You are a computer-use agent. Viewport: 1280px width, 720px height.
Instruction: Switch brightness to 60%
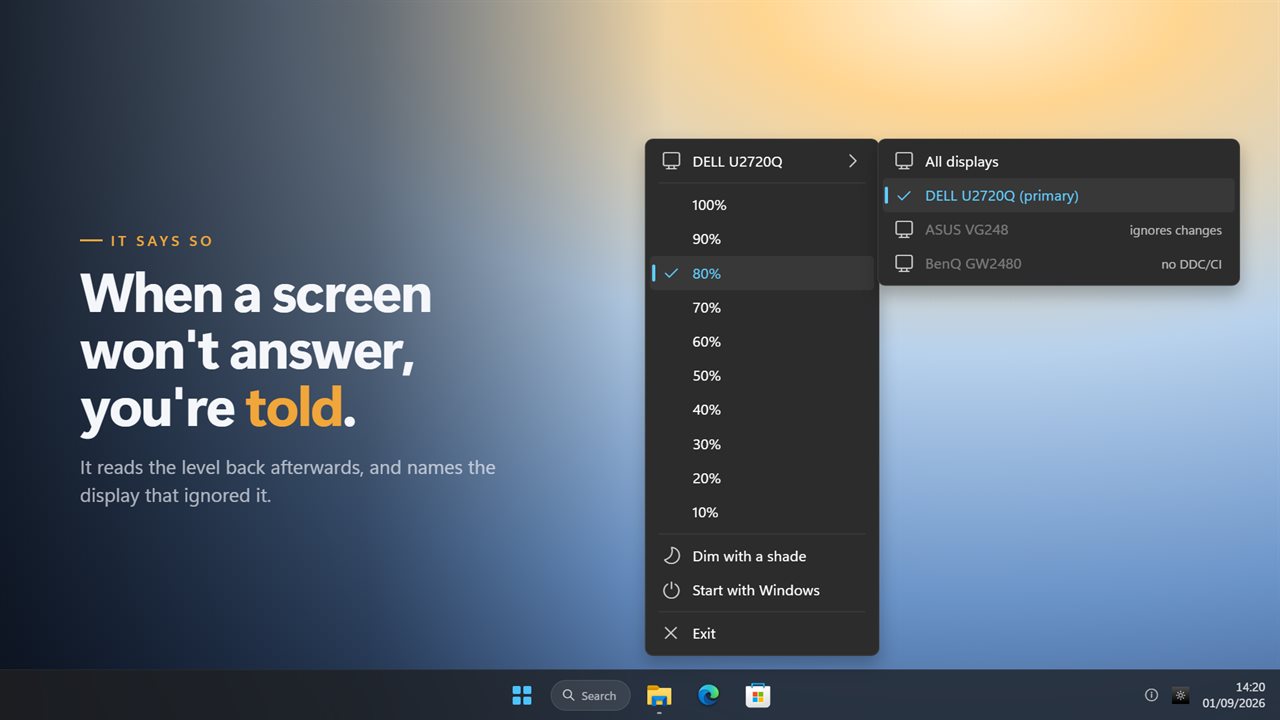762,341
